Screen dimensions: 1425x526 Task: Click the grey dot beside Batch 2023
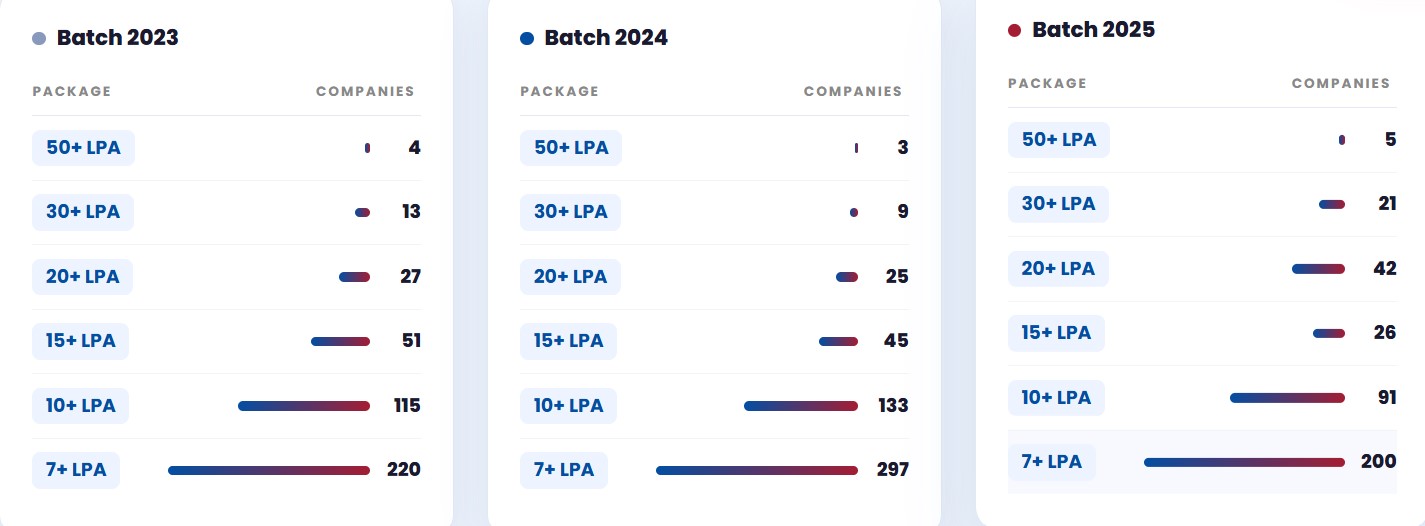(39, 39)
